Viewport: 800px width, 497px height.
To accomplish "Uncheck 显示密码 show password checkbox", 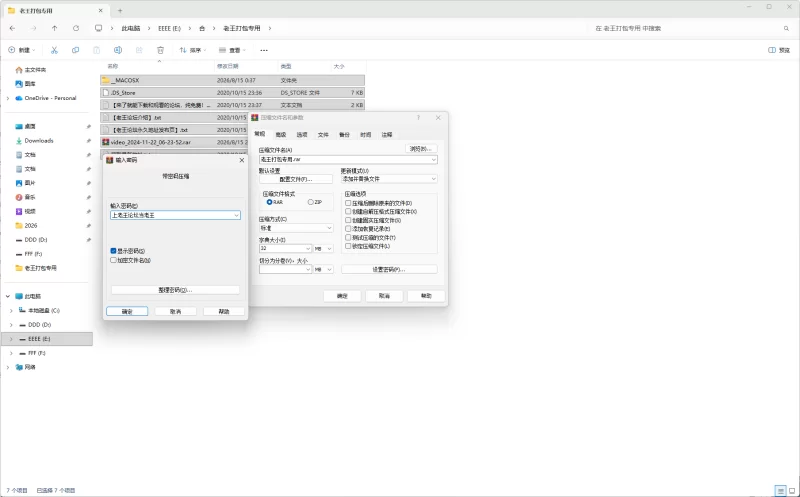I will coord(113,251).
